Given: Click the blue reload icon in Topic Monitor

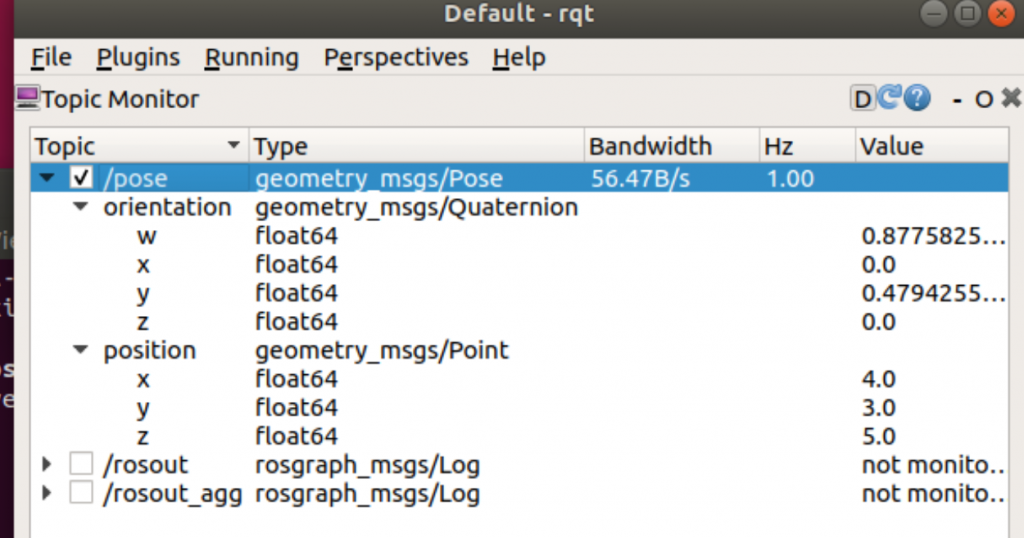Looking at the screenshot, I should point(888,98).
